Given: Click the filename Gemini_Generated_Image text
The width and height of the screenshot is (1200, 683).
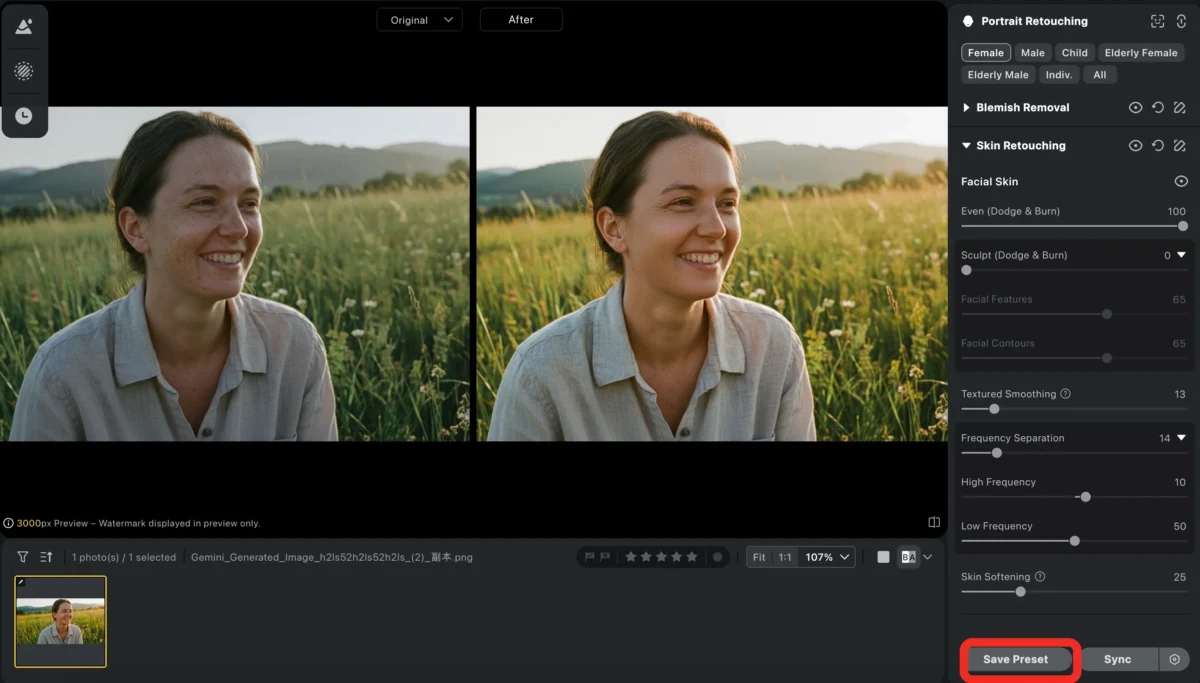Looking at the screenshot, I should (x=332, y=557).
